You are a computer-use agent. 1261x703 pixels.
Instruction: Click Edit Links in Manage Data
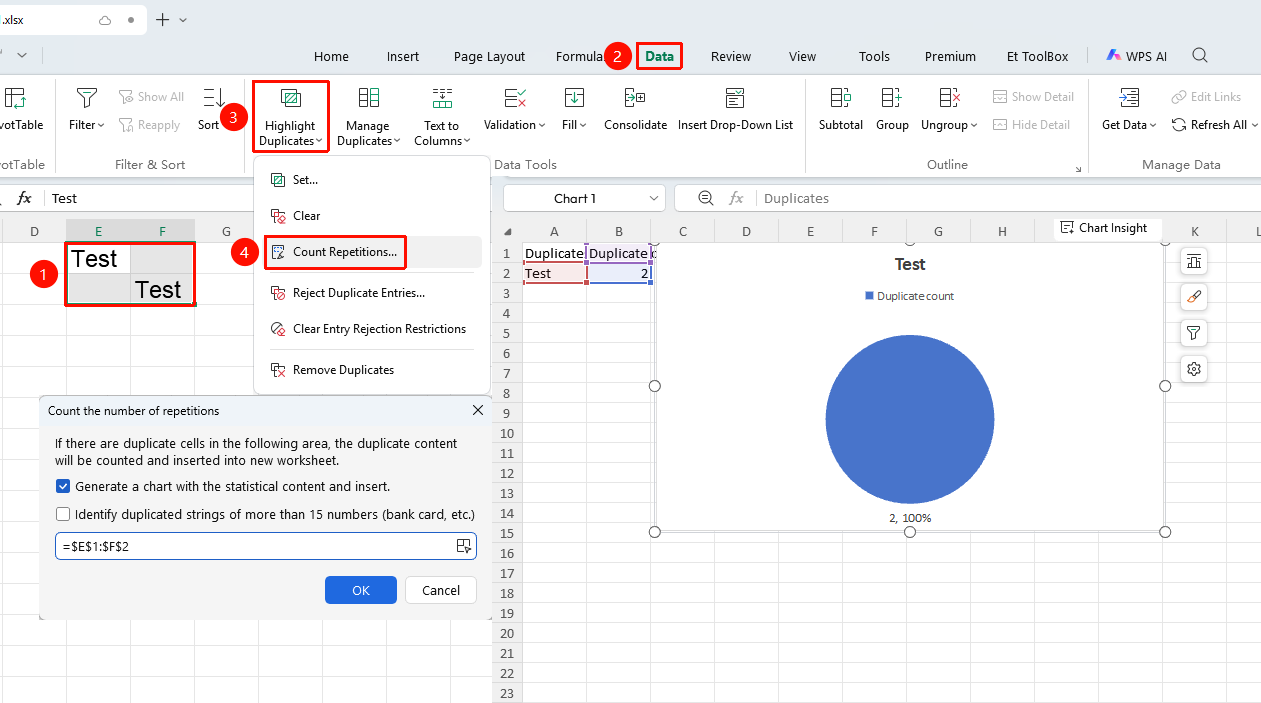click(1206, 97)
